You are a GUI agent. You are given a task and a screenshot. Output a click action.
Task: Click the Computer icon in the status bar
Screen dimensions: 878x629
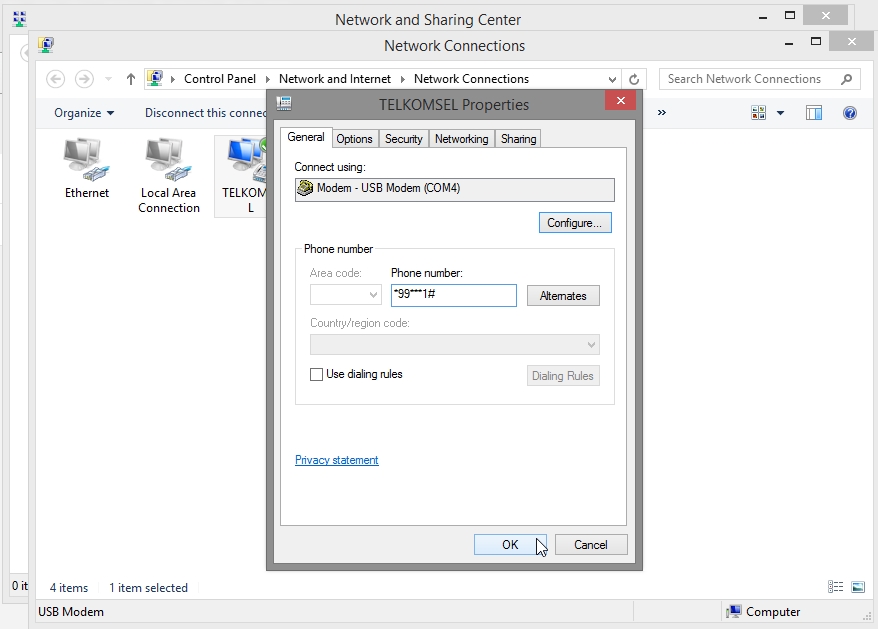pyautogui.click(x=734, y=611)
